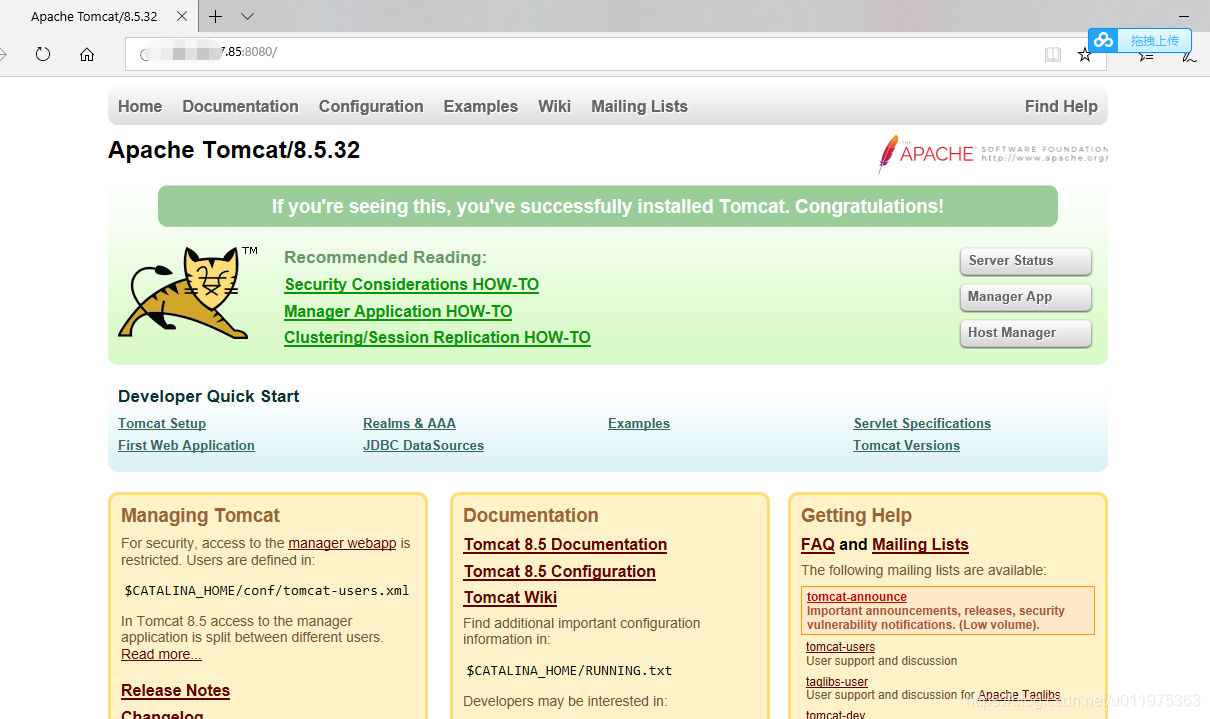Open Tomcat Versions link
Image resolution: width=1210 pixels, height=719 pixels.
point(906,446)
